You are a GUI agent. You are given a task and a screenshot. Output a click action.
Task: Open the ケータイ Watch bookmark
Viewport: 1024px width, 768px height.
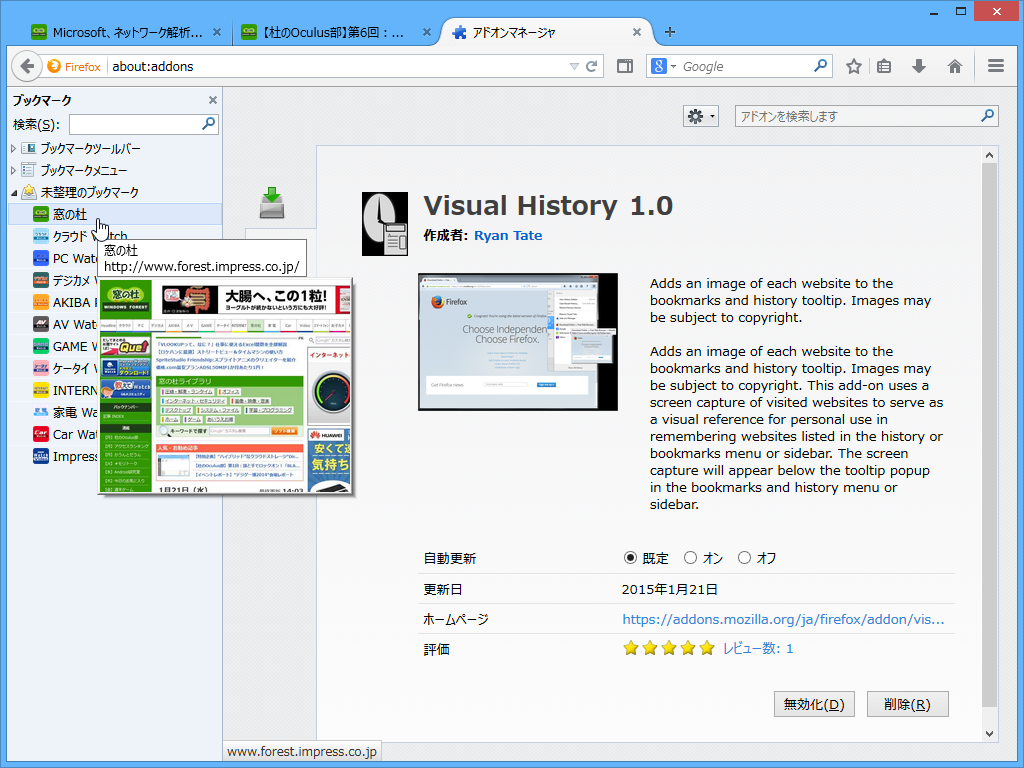(x=64, y=368)
